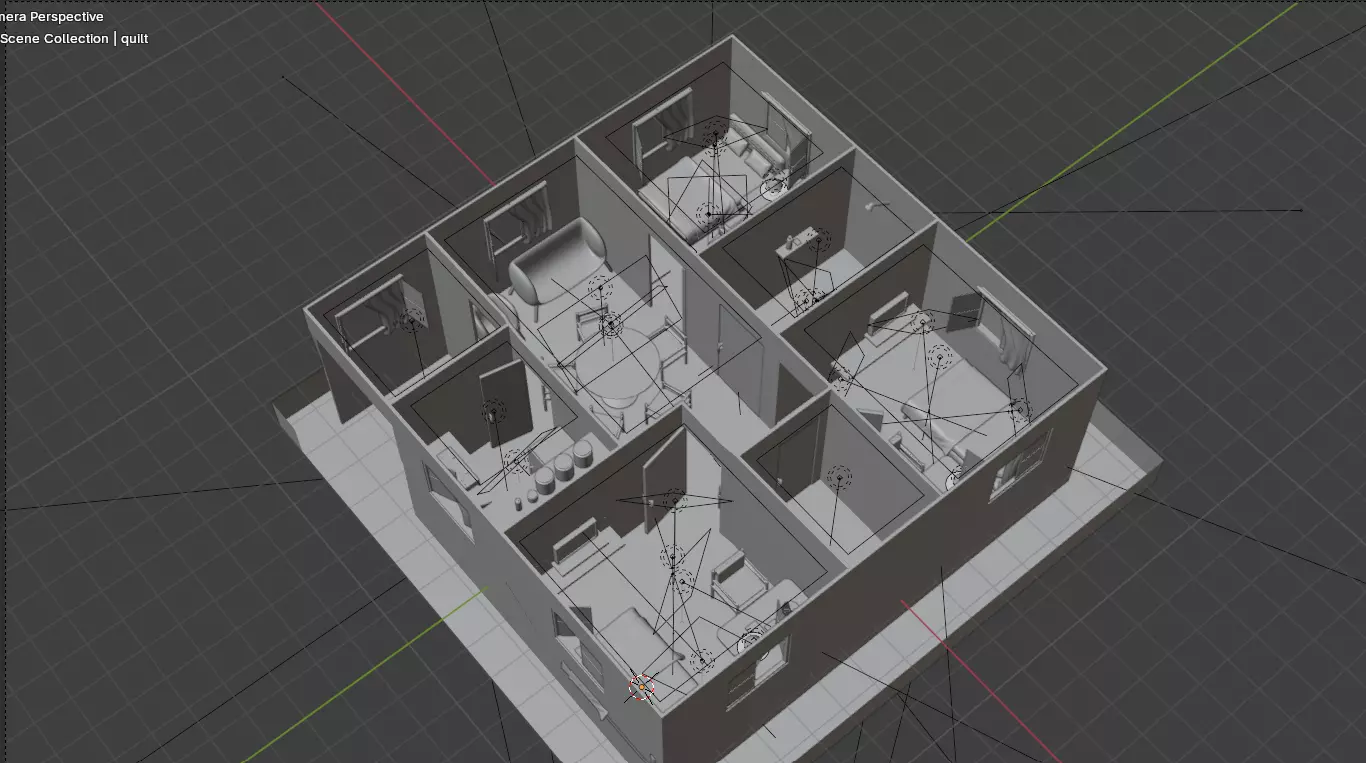Select the light icon in the narrow leftmost room
Viewport: 1366px width, 763px height.
point(412,319)
